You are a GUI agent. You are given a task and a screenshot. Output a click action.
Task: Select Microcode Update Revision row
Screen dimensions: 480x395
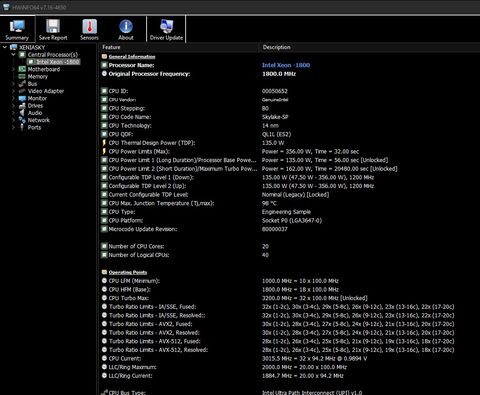(289, 229)
